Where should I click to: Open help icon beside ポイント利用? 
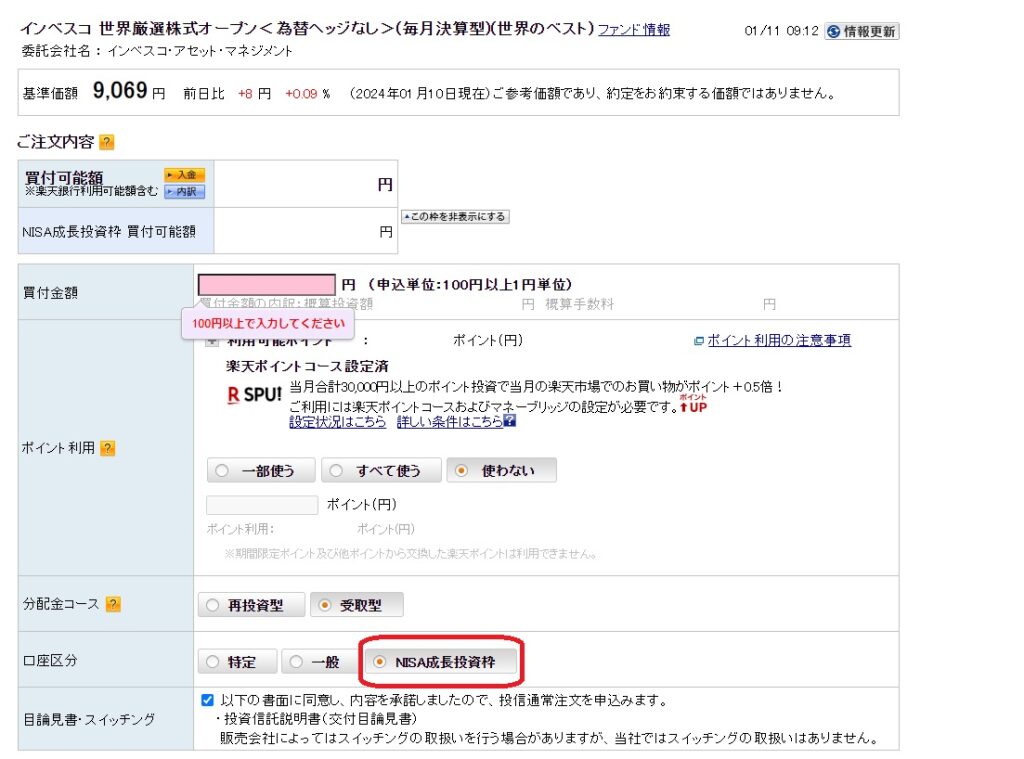pyautogui.click(x=108, y=448)
